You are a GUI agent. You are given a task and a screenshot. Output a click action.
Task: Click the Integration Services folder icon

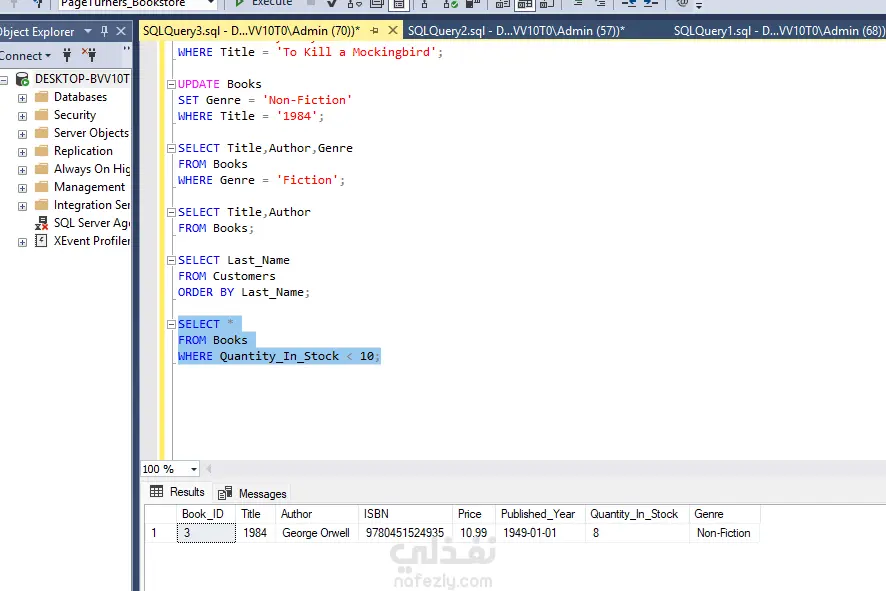pos(41,205)
